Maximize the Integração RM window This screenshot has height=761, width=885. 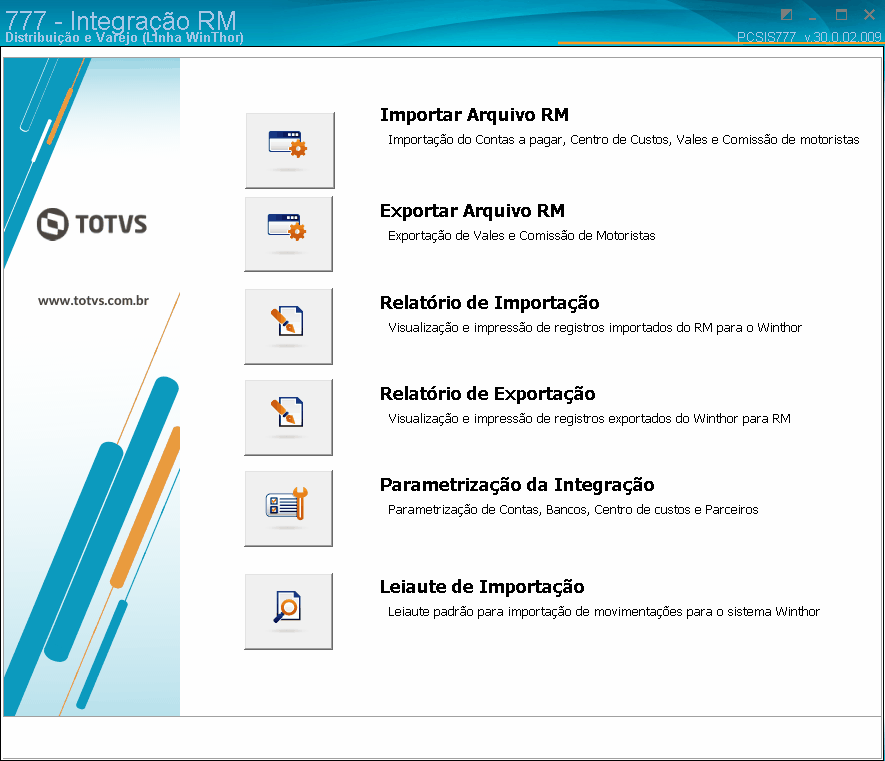point(841,15)
